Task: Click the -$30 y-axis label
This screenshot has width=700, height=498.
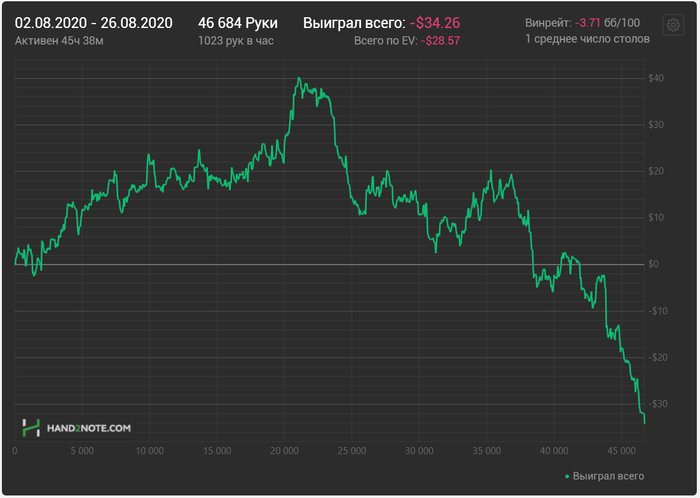Action: (658, 404)
